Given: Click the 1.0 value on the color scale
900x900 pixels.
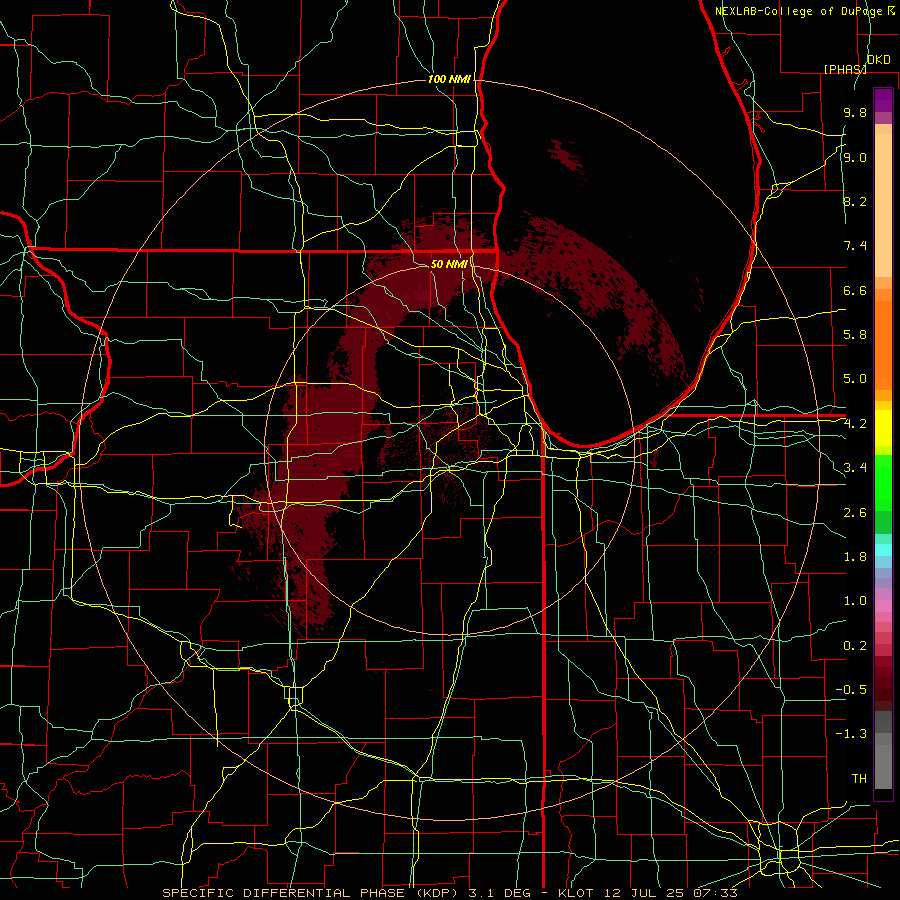Looking at the screenshot, I should (855, 601).
